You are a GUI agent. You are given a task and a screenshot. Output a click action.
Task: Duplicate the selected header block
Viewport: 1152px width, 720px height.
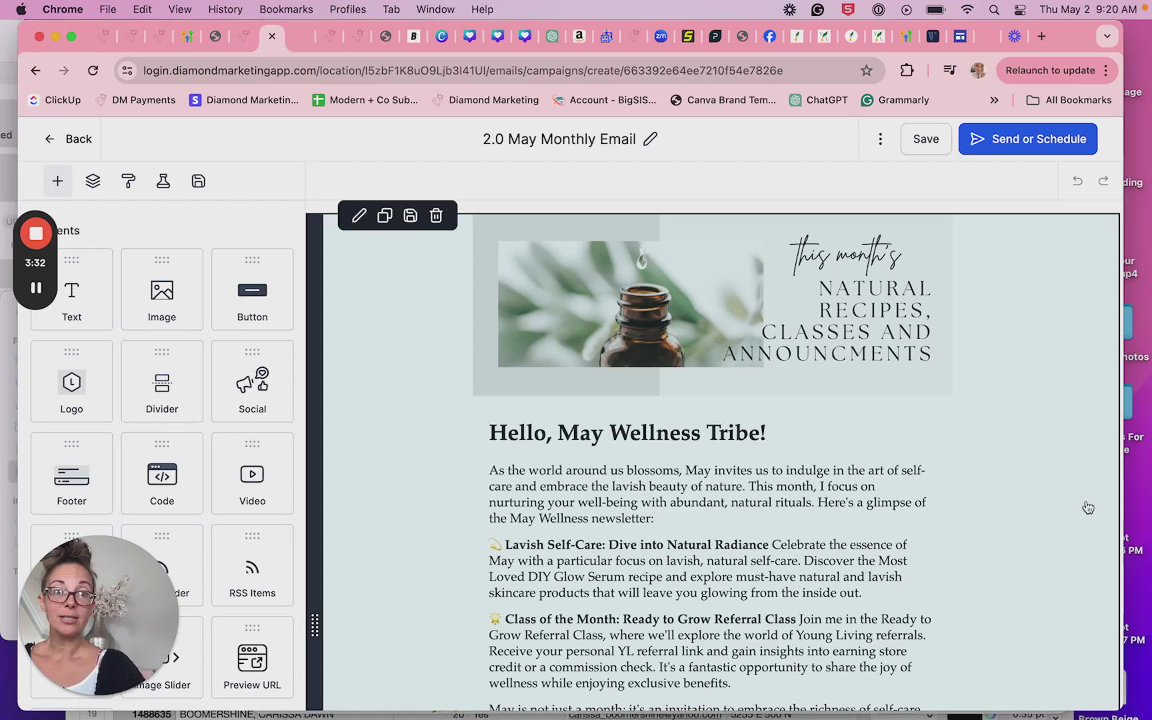click(x=384, y=215)
